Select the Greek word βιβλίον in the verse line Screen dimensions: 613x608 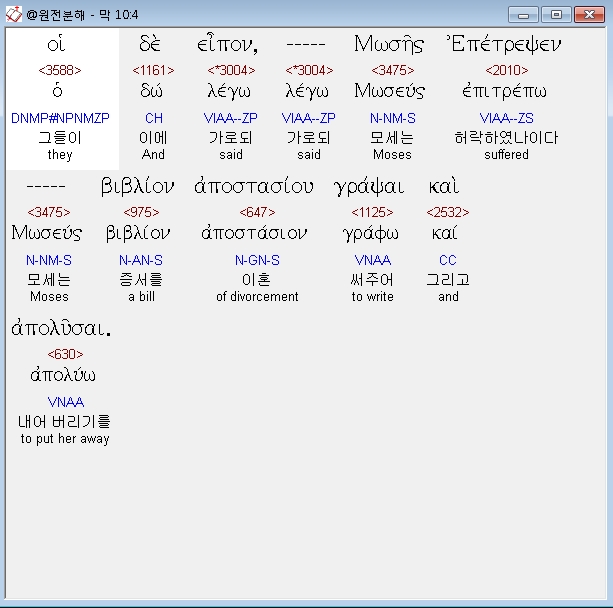coord(138,186)
